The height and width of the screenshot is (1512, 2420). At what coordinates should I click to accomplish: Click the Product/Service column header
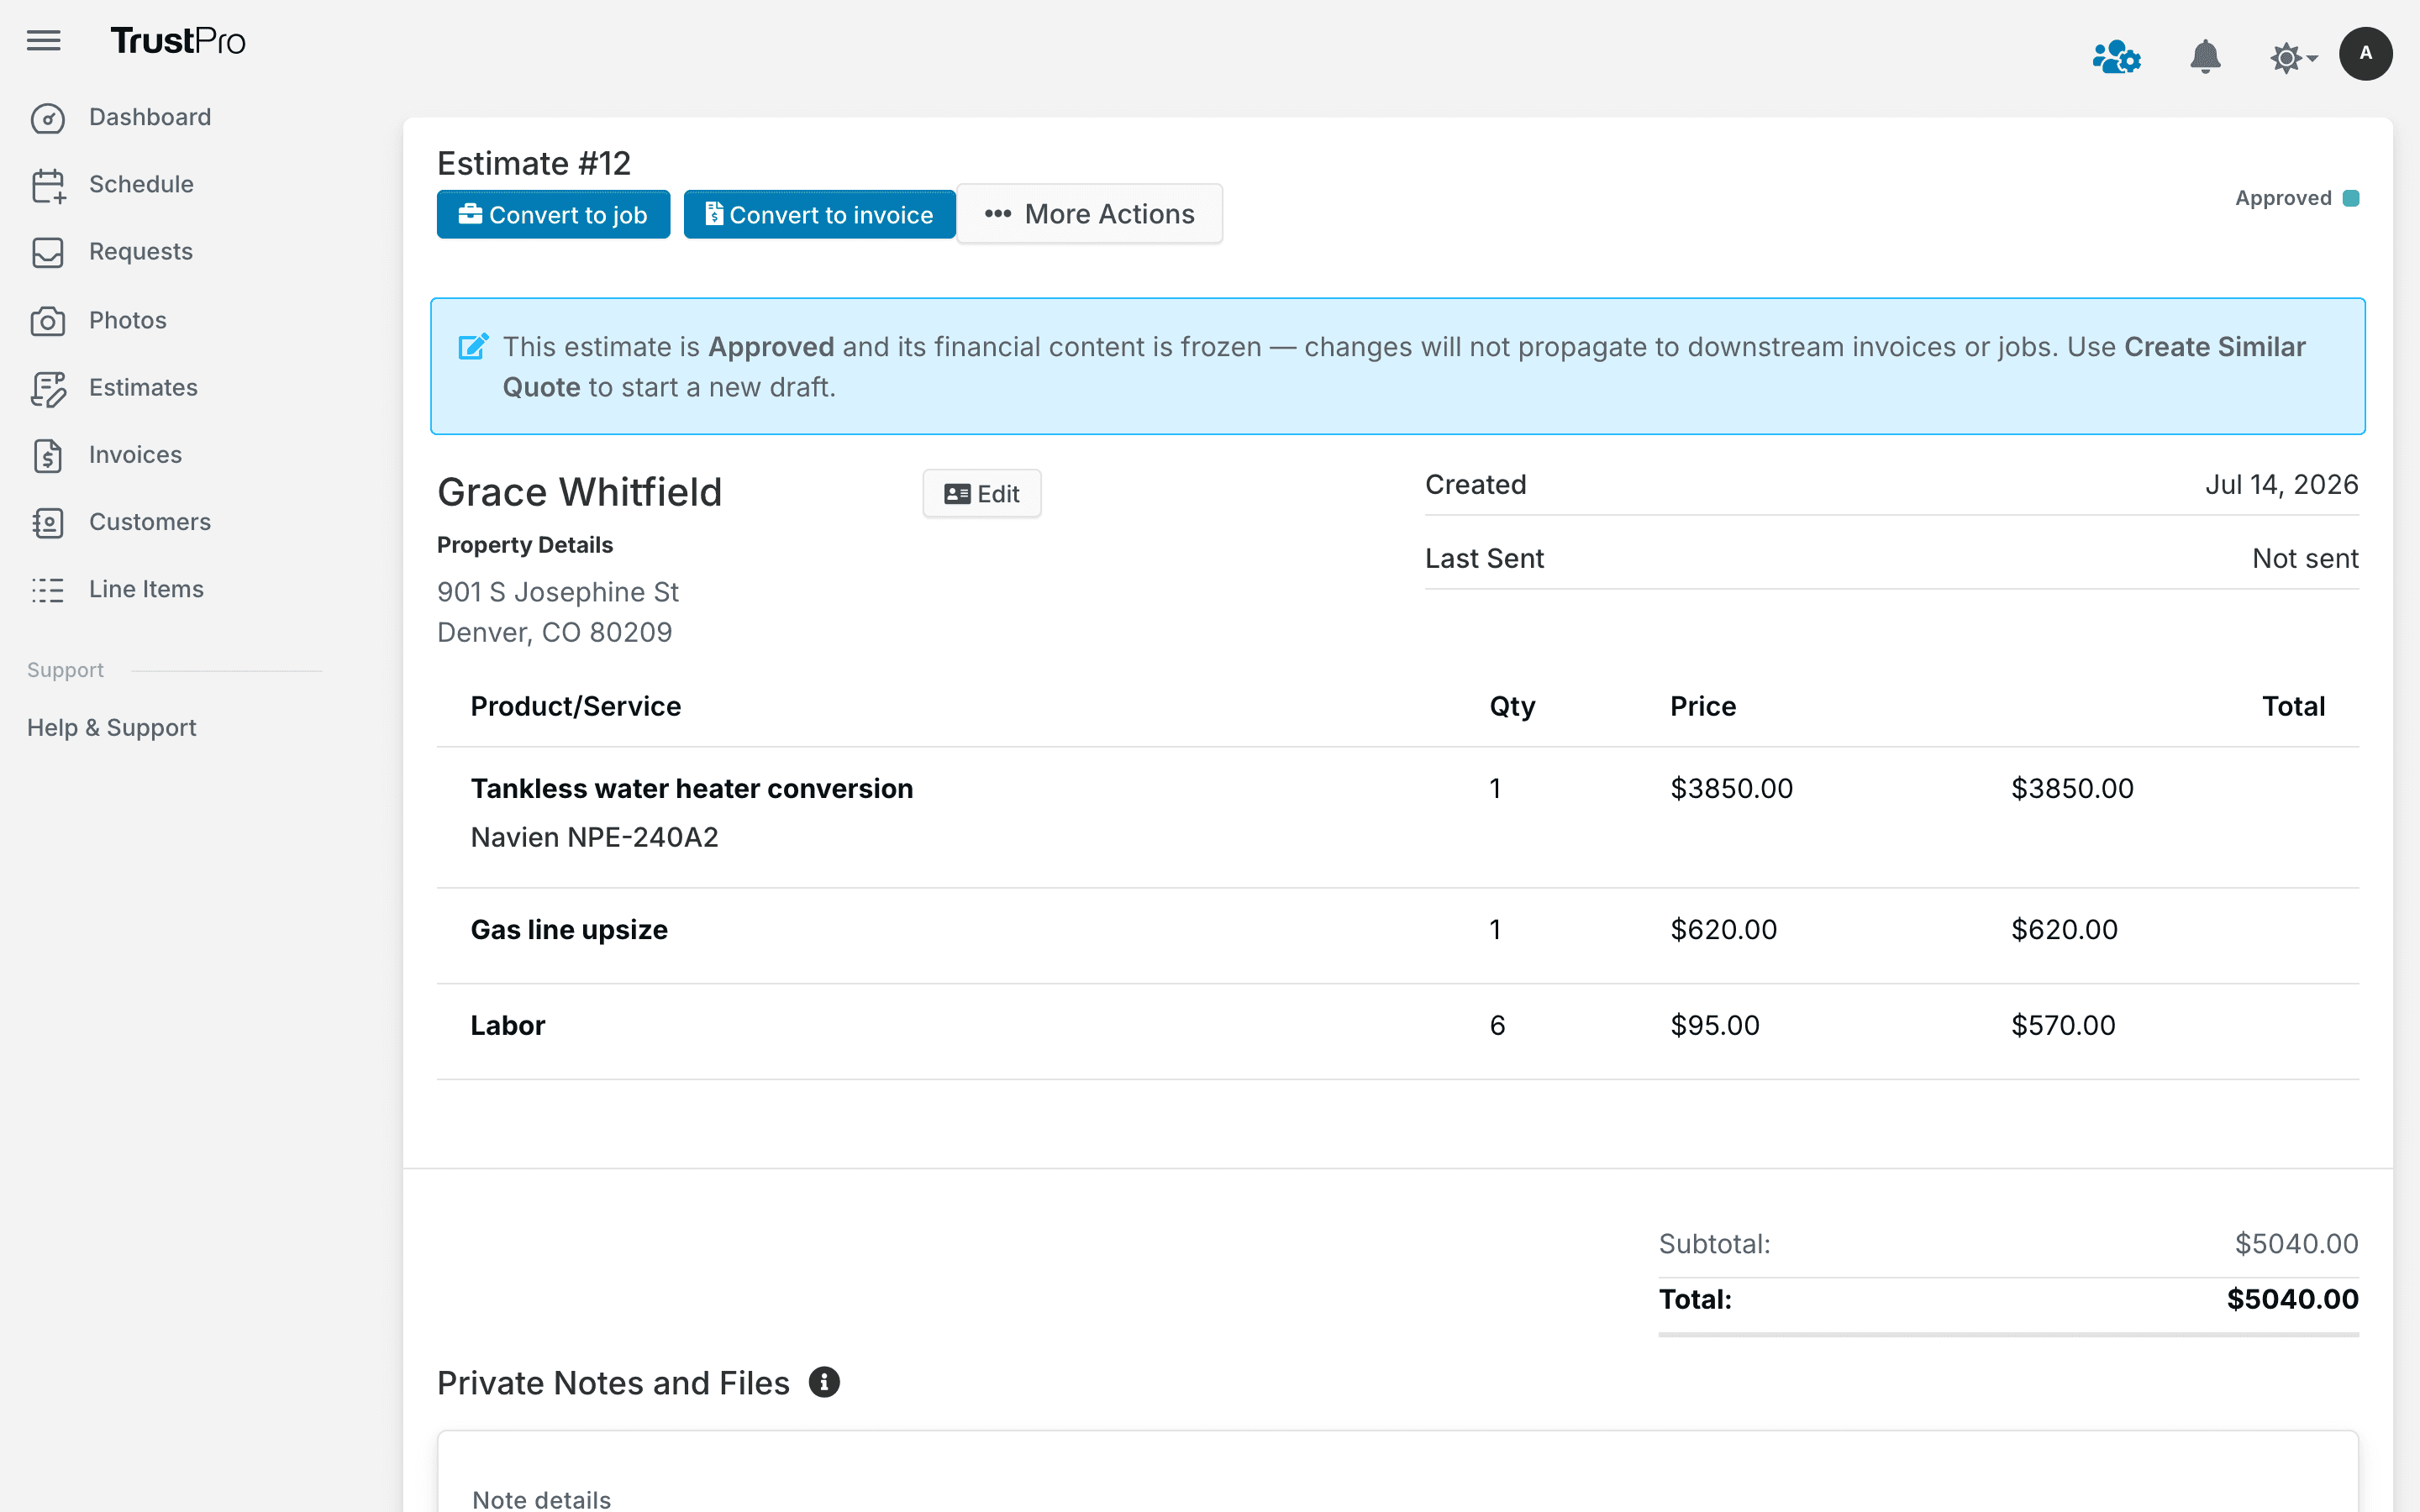coord(575,706)
